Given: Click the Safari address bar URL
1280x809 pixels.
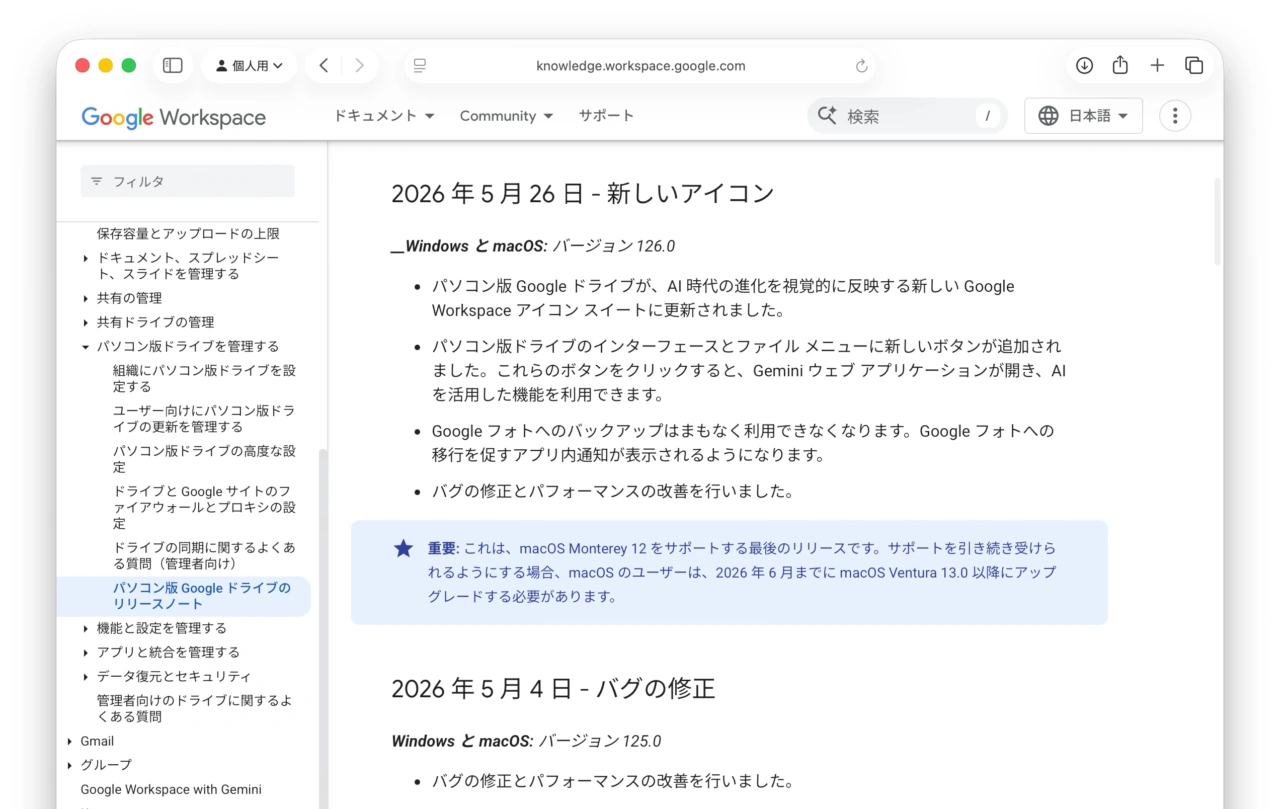Looking at the screenshot, I should [640, 66].
